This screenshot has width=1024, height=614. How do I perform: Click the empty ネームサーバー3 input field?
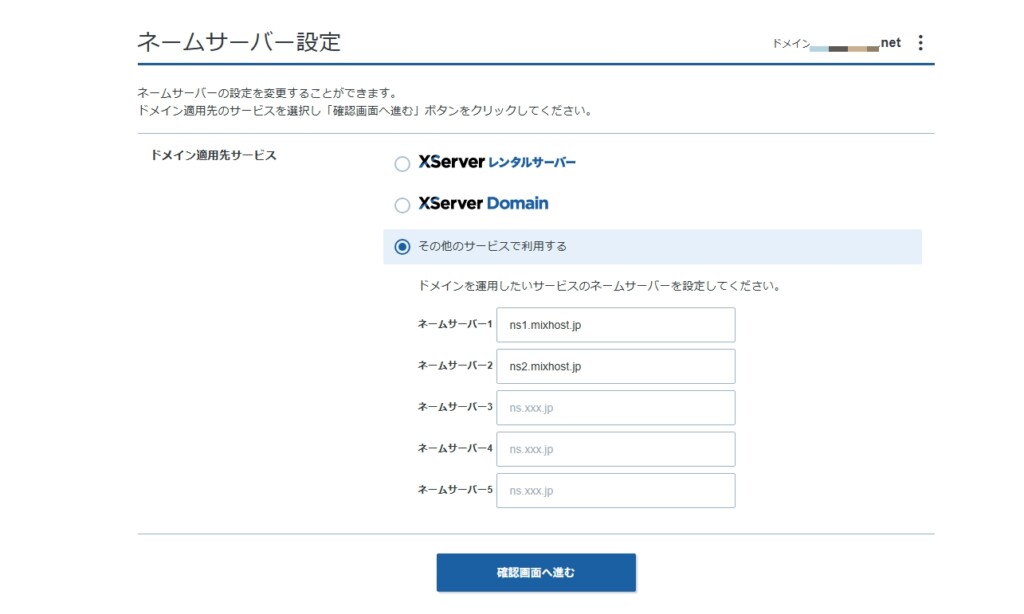[x=615, y=407]
